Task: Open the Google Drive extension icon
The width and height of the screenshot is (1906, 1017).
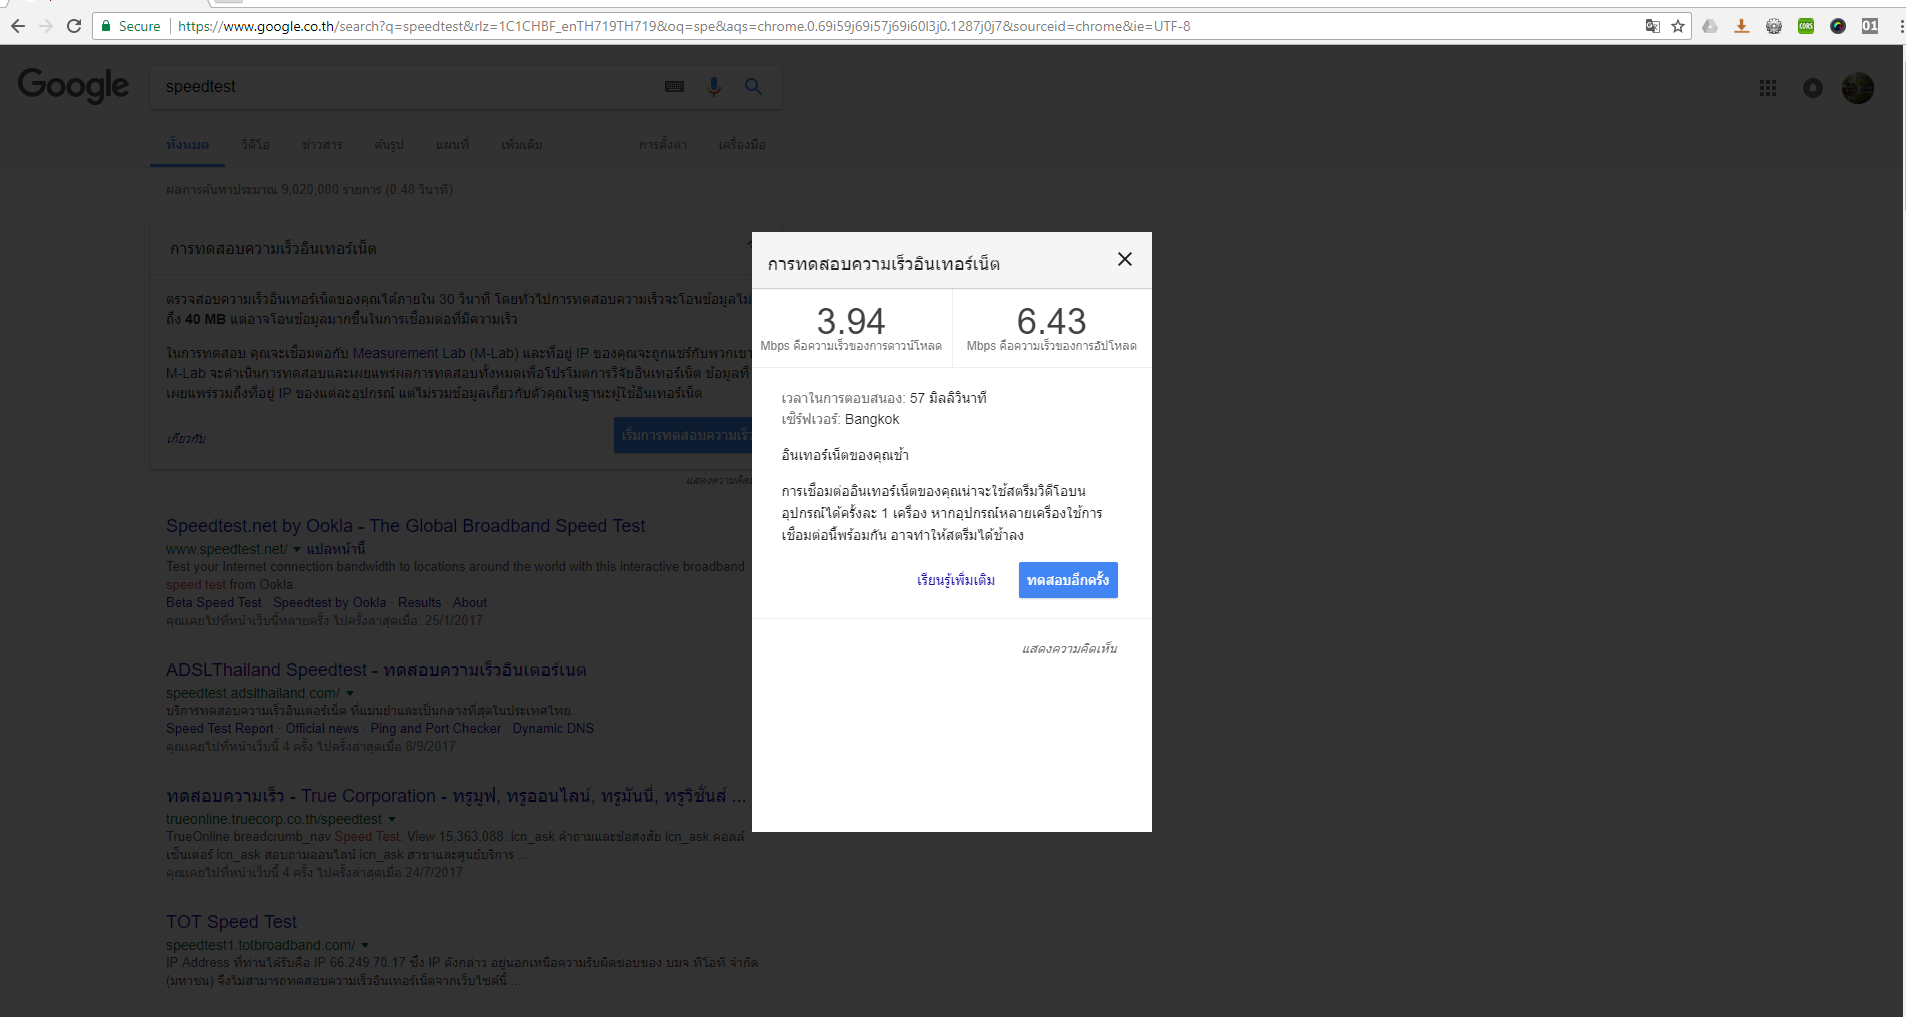Action: 1710,26
